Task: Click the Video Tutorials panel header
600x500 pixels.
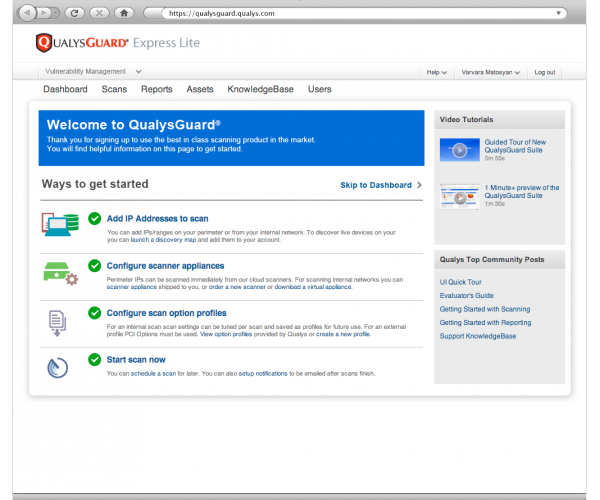Action: [x=499, y=120]
